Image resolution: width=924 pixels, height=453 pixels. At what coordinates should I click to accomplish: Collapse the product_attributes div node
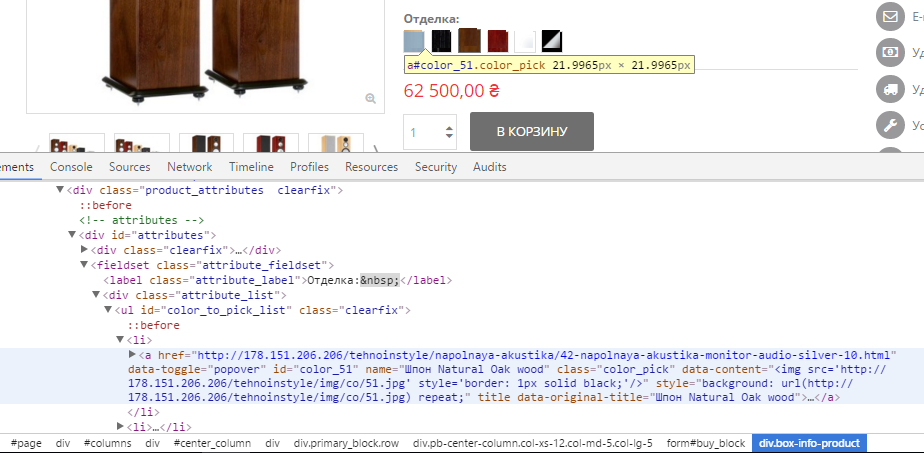60,190
